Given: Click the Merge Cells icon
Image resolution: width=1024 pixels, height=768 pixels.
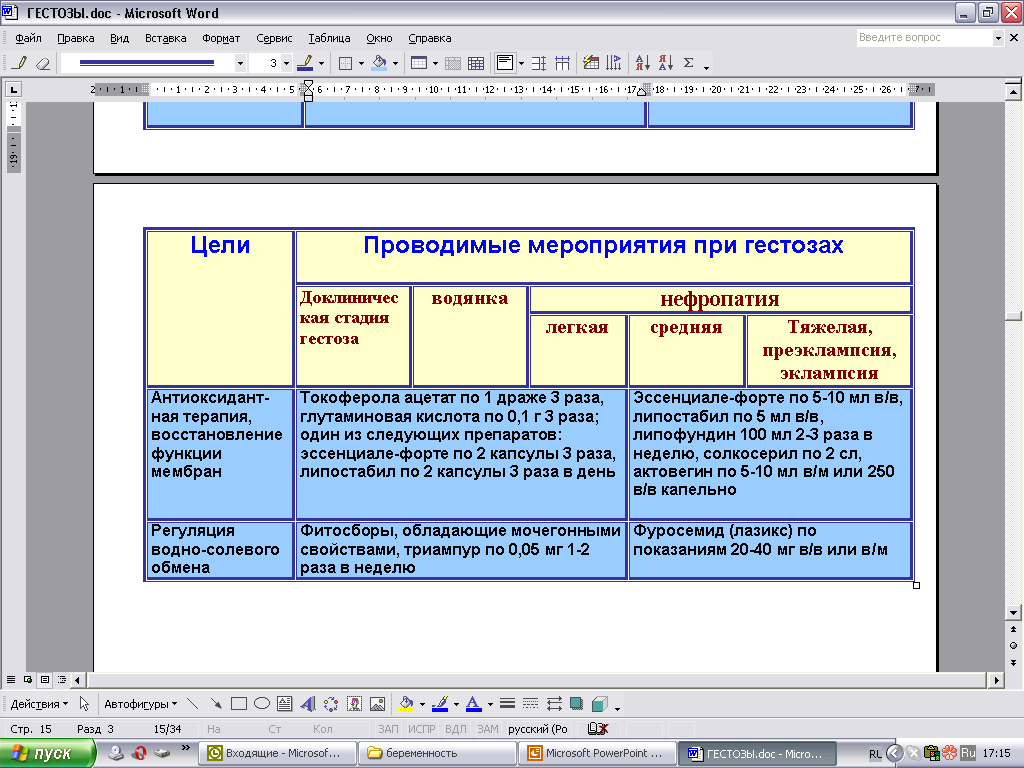Looking at the screenshot, I should [x=453, y=63].
